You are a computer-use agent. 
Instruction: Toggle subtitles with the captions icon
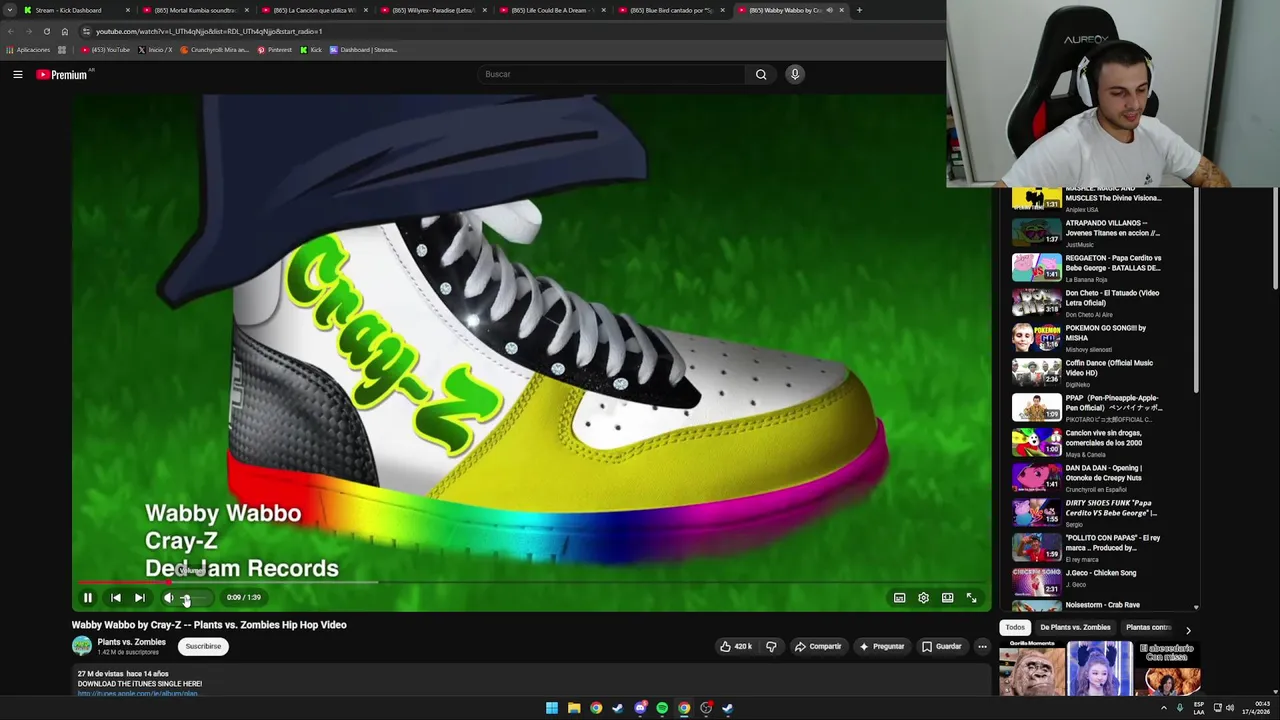click(900, 598)
